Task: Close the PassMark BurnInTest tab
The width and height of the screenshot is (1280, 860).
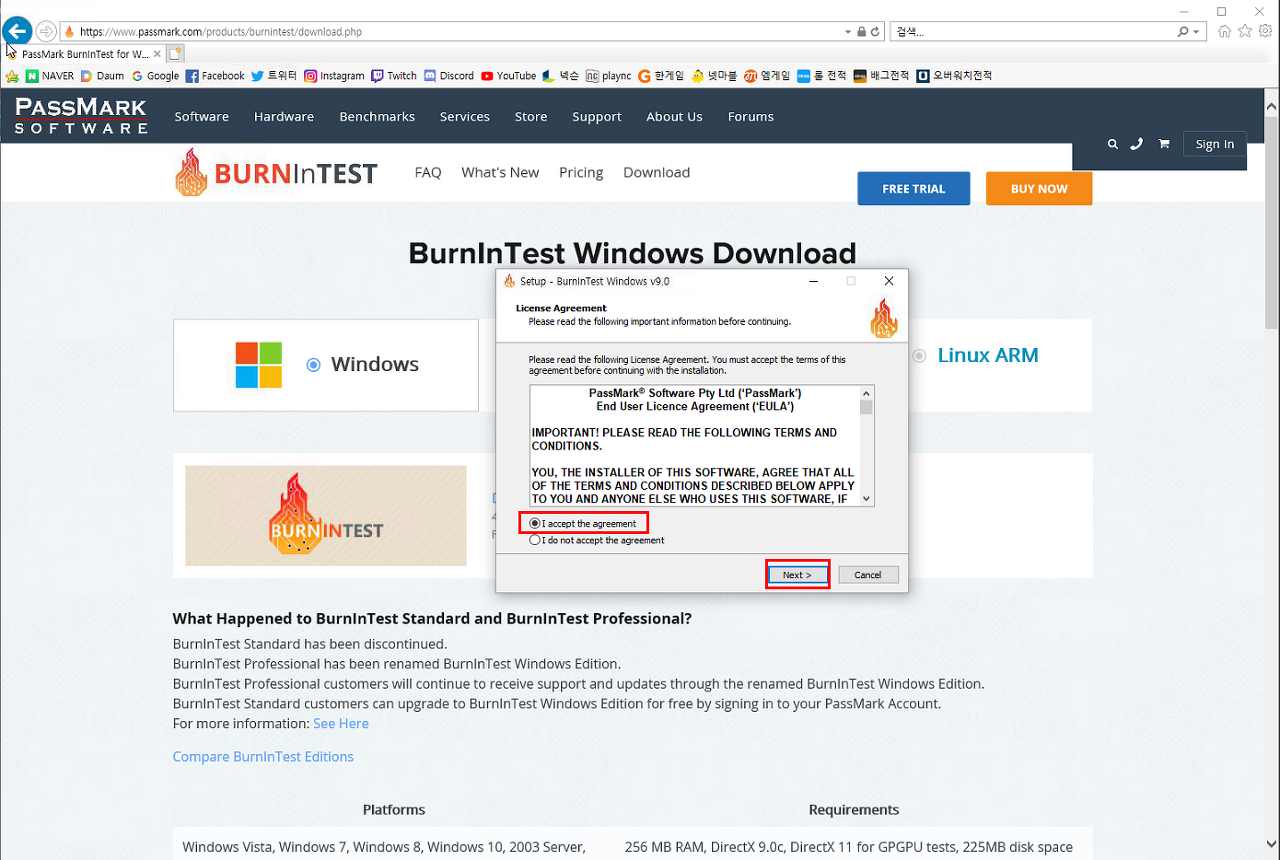Action: pos(157,54)
